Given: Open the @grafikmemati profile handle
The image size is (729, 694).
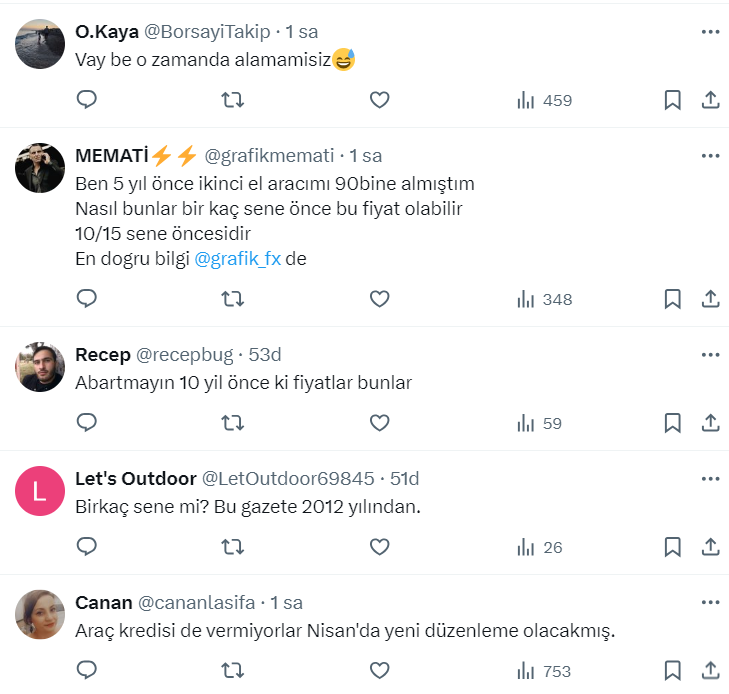Looking at the screenshot, I should pos(271,156).
